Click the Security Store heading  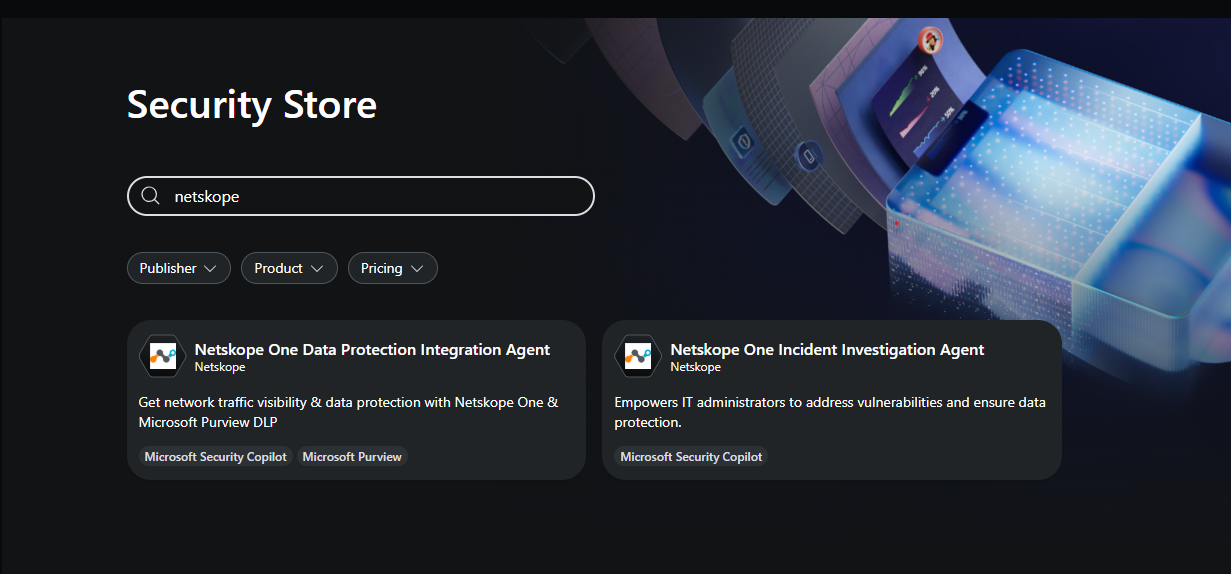252,105
